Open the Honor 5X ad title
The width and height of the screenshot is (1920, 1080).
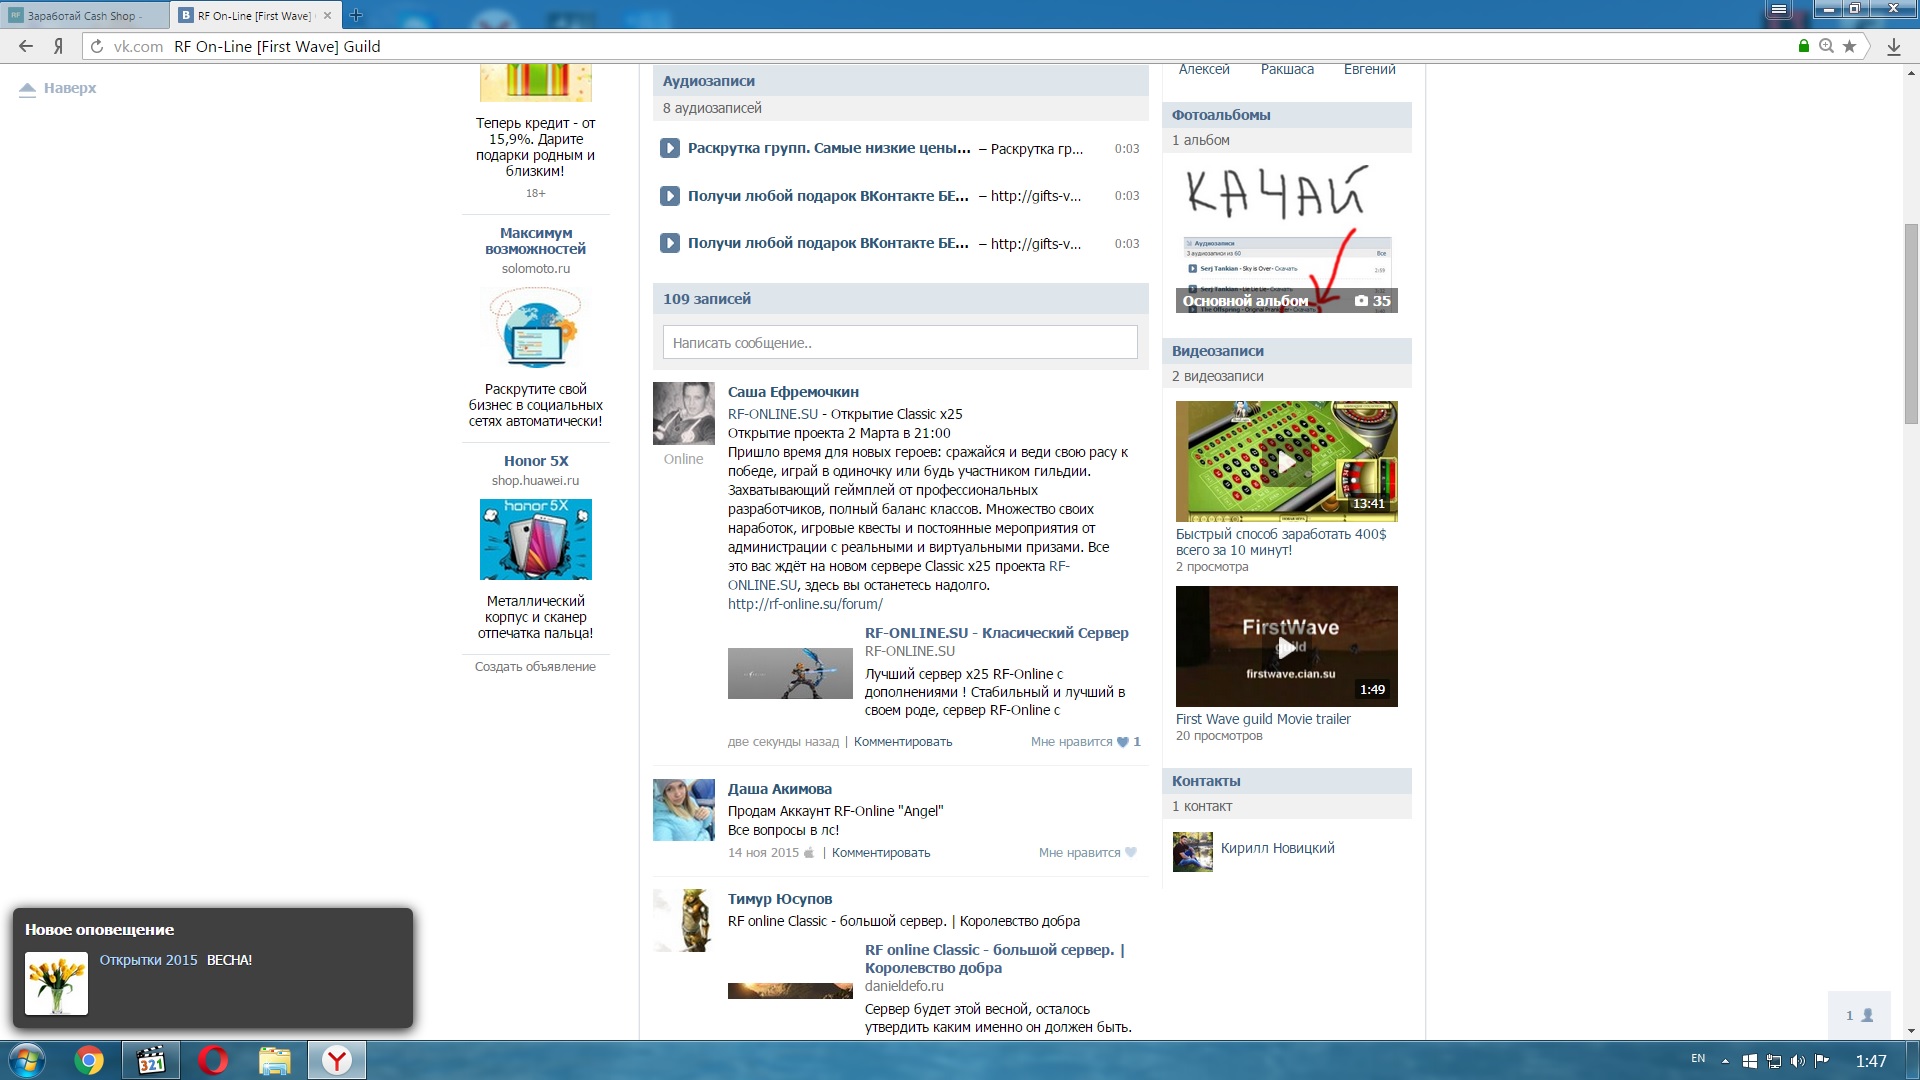536,461
